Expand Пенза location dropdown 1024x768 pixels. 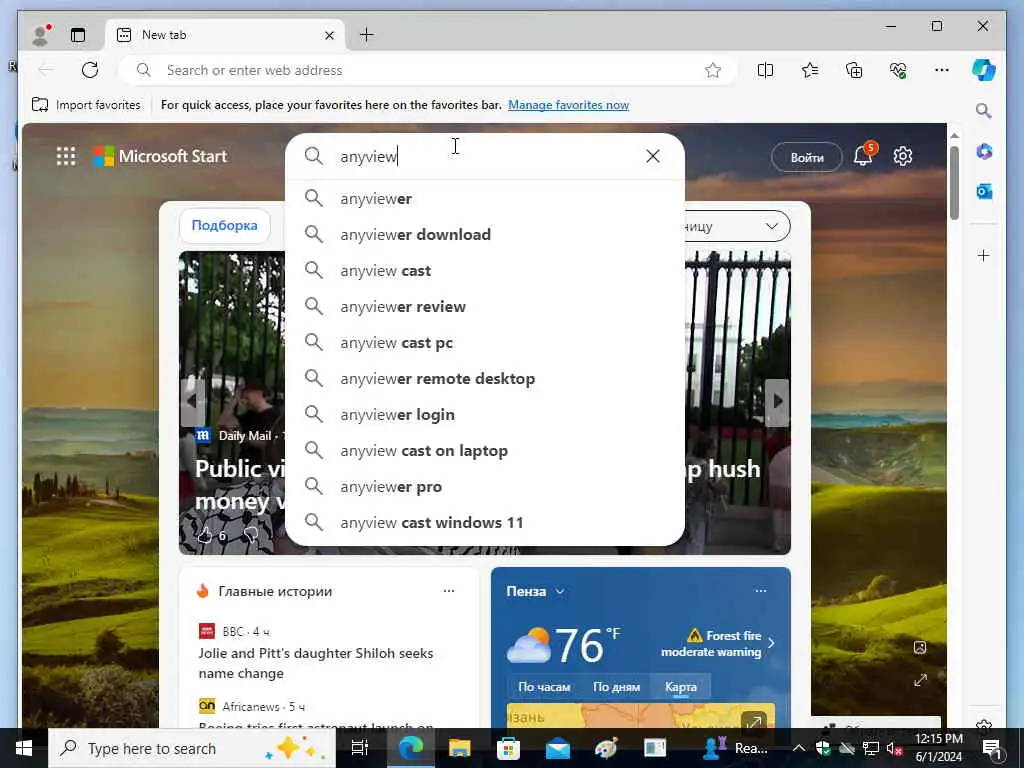pos(560,592)
